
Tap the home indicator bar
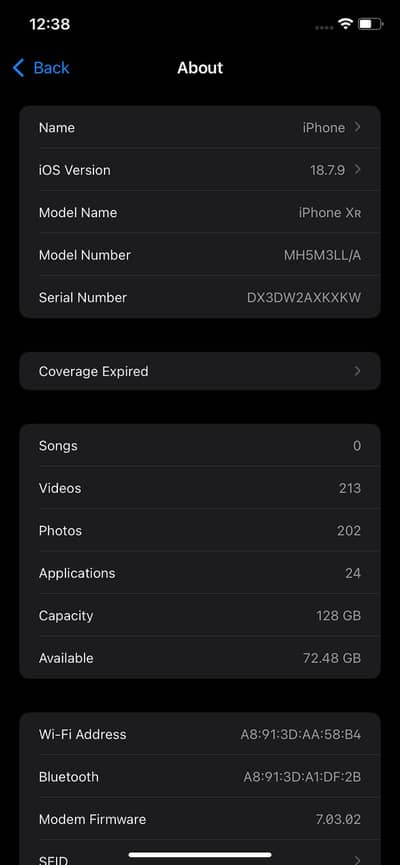(200, 855)
